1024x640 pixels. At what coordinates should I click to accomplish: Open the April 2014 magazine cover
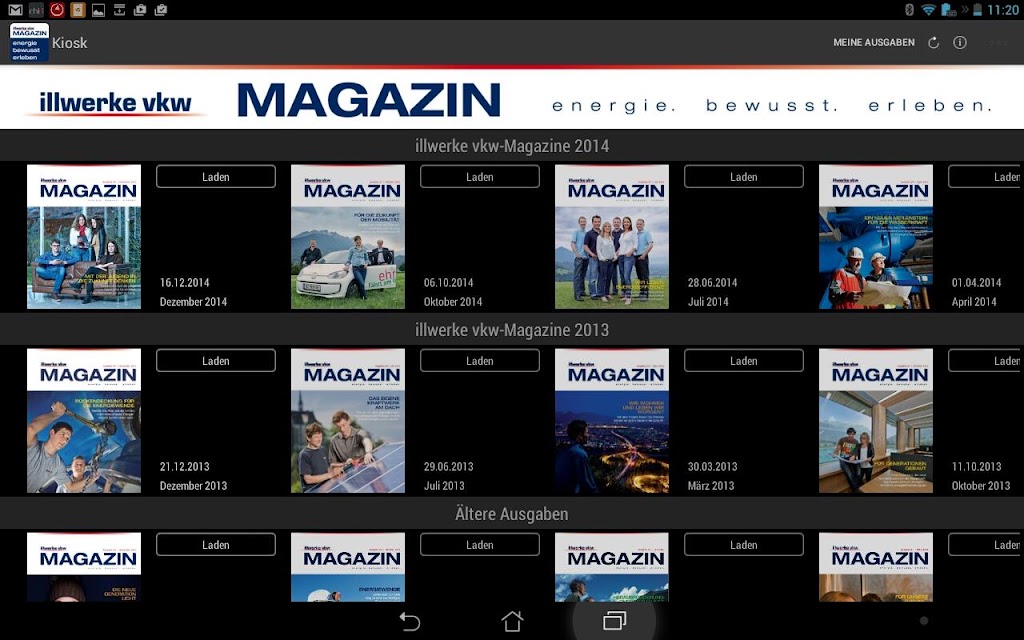[876, 236]
